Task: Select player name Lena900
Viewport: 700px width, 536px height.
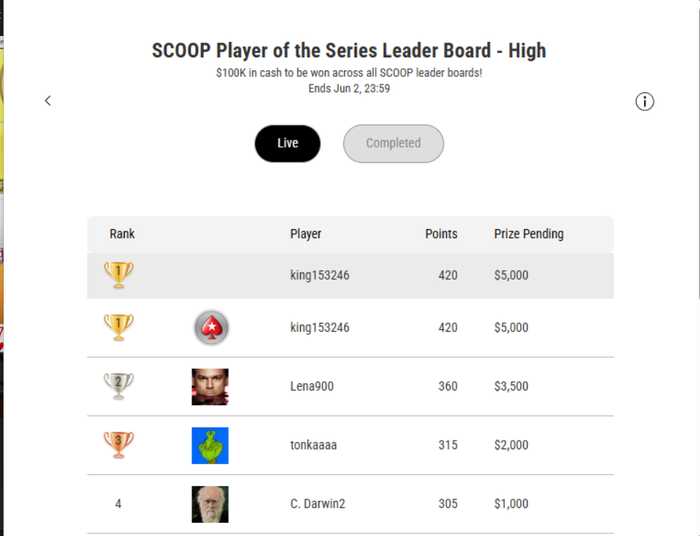Action: tap(312, 386)
